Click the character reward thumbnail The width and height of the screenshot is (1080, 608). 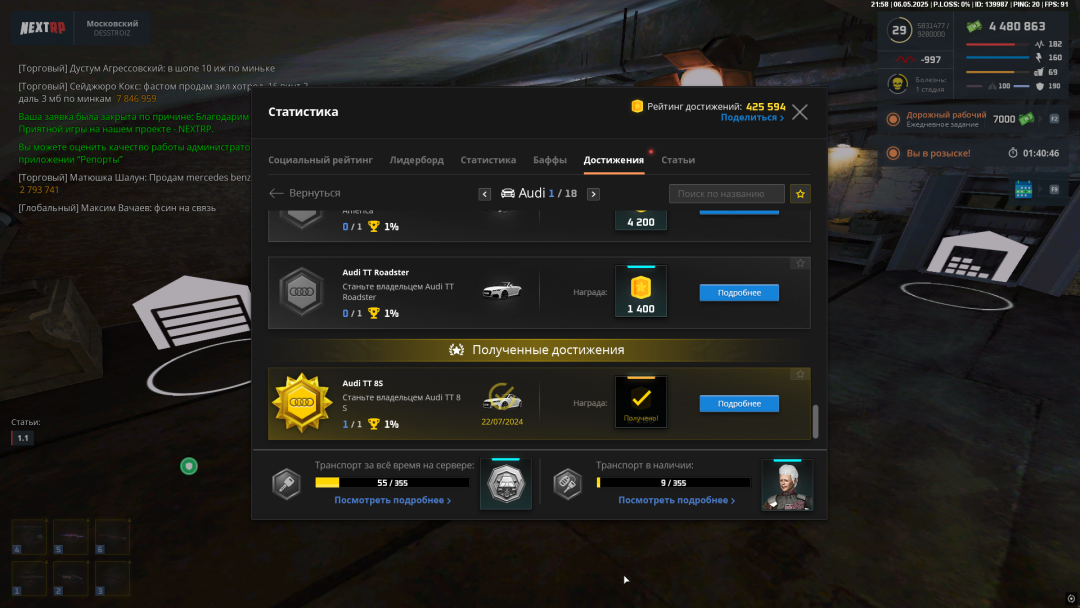pos(787,485)
